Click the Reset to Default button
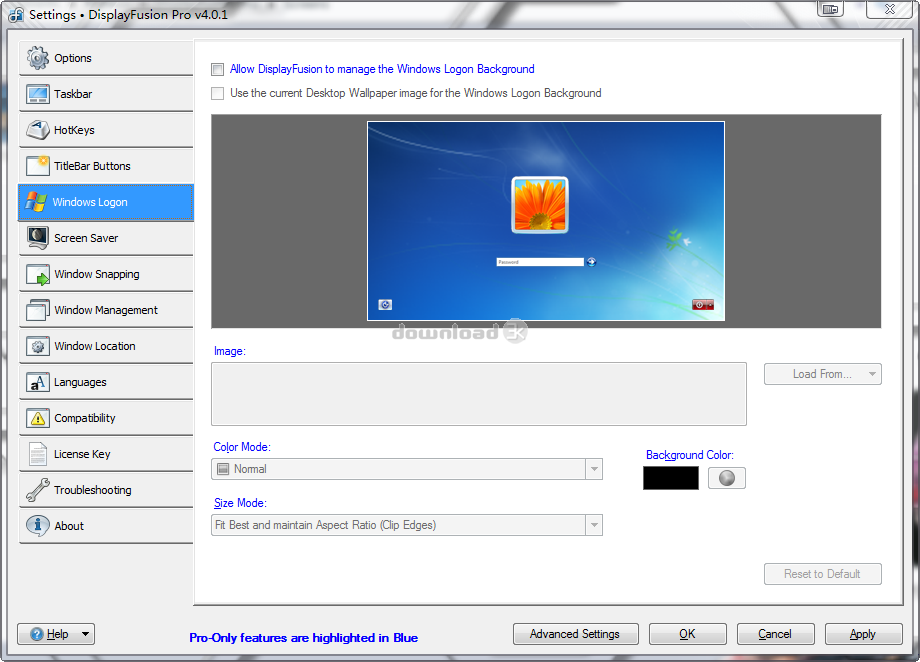The width and height of the screenshot is (920, 662). click(x=823, y=574)
